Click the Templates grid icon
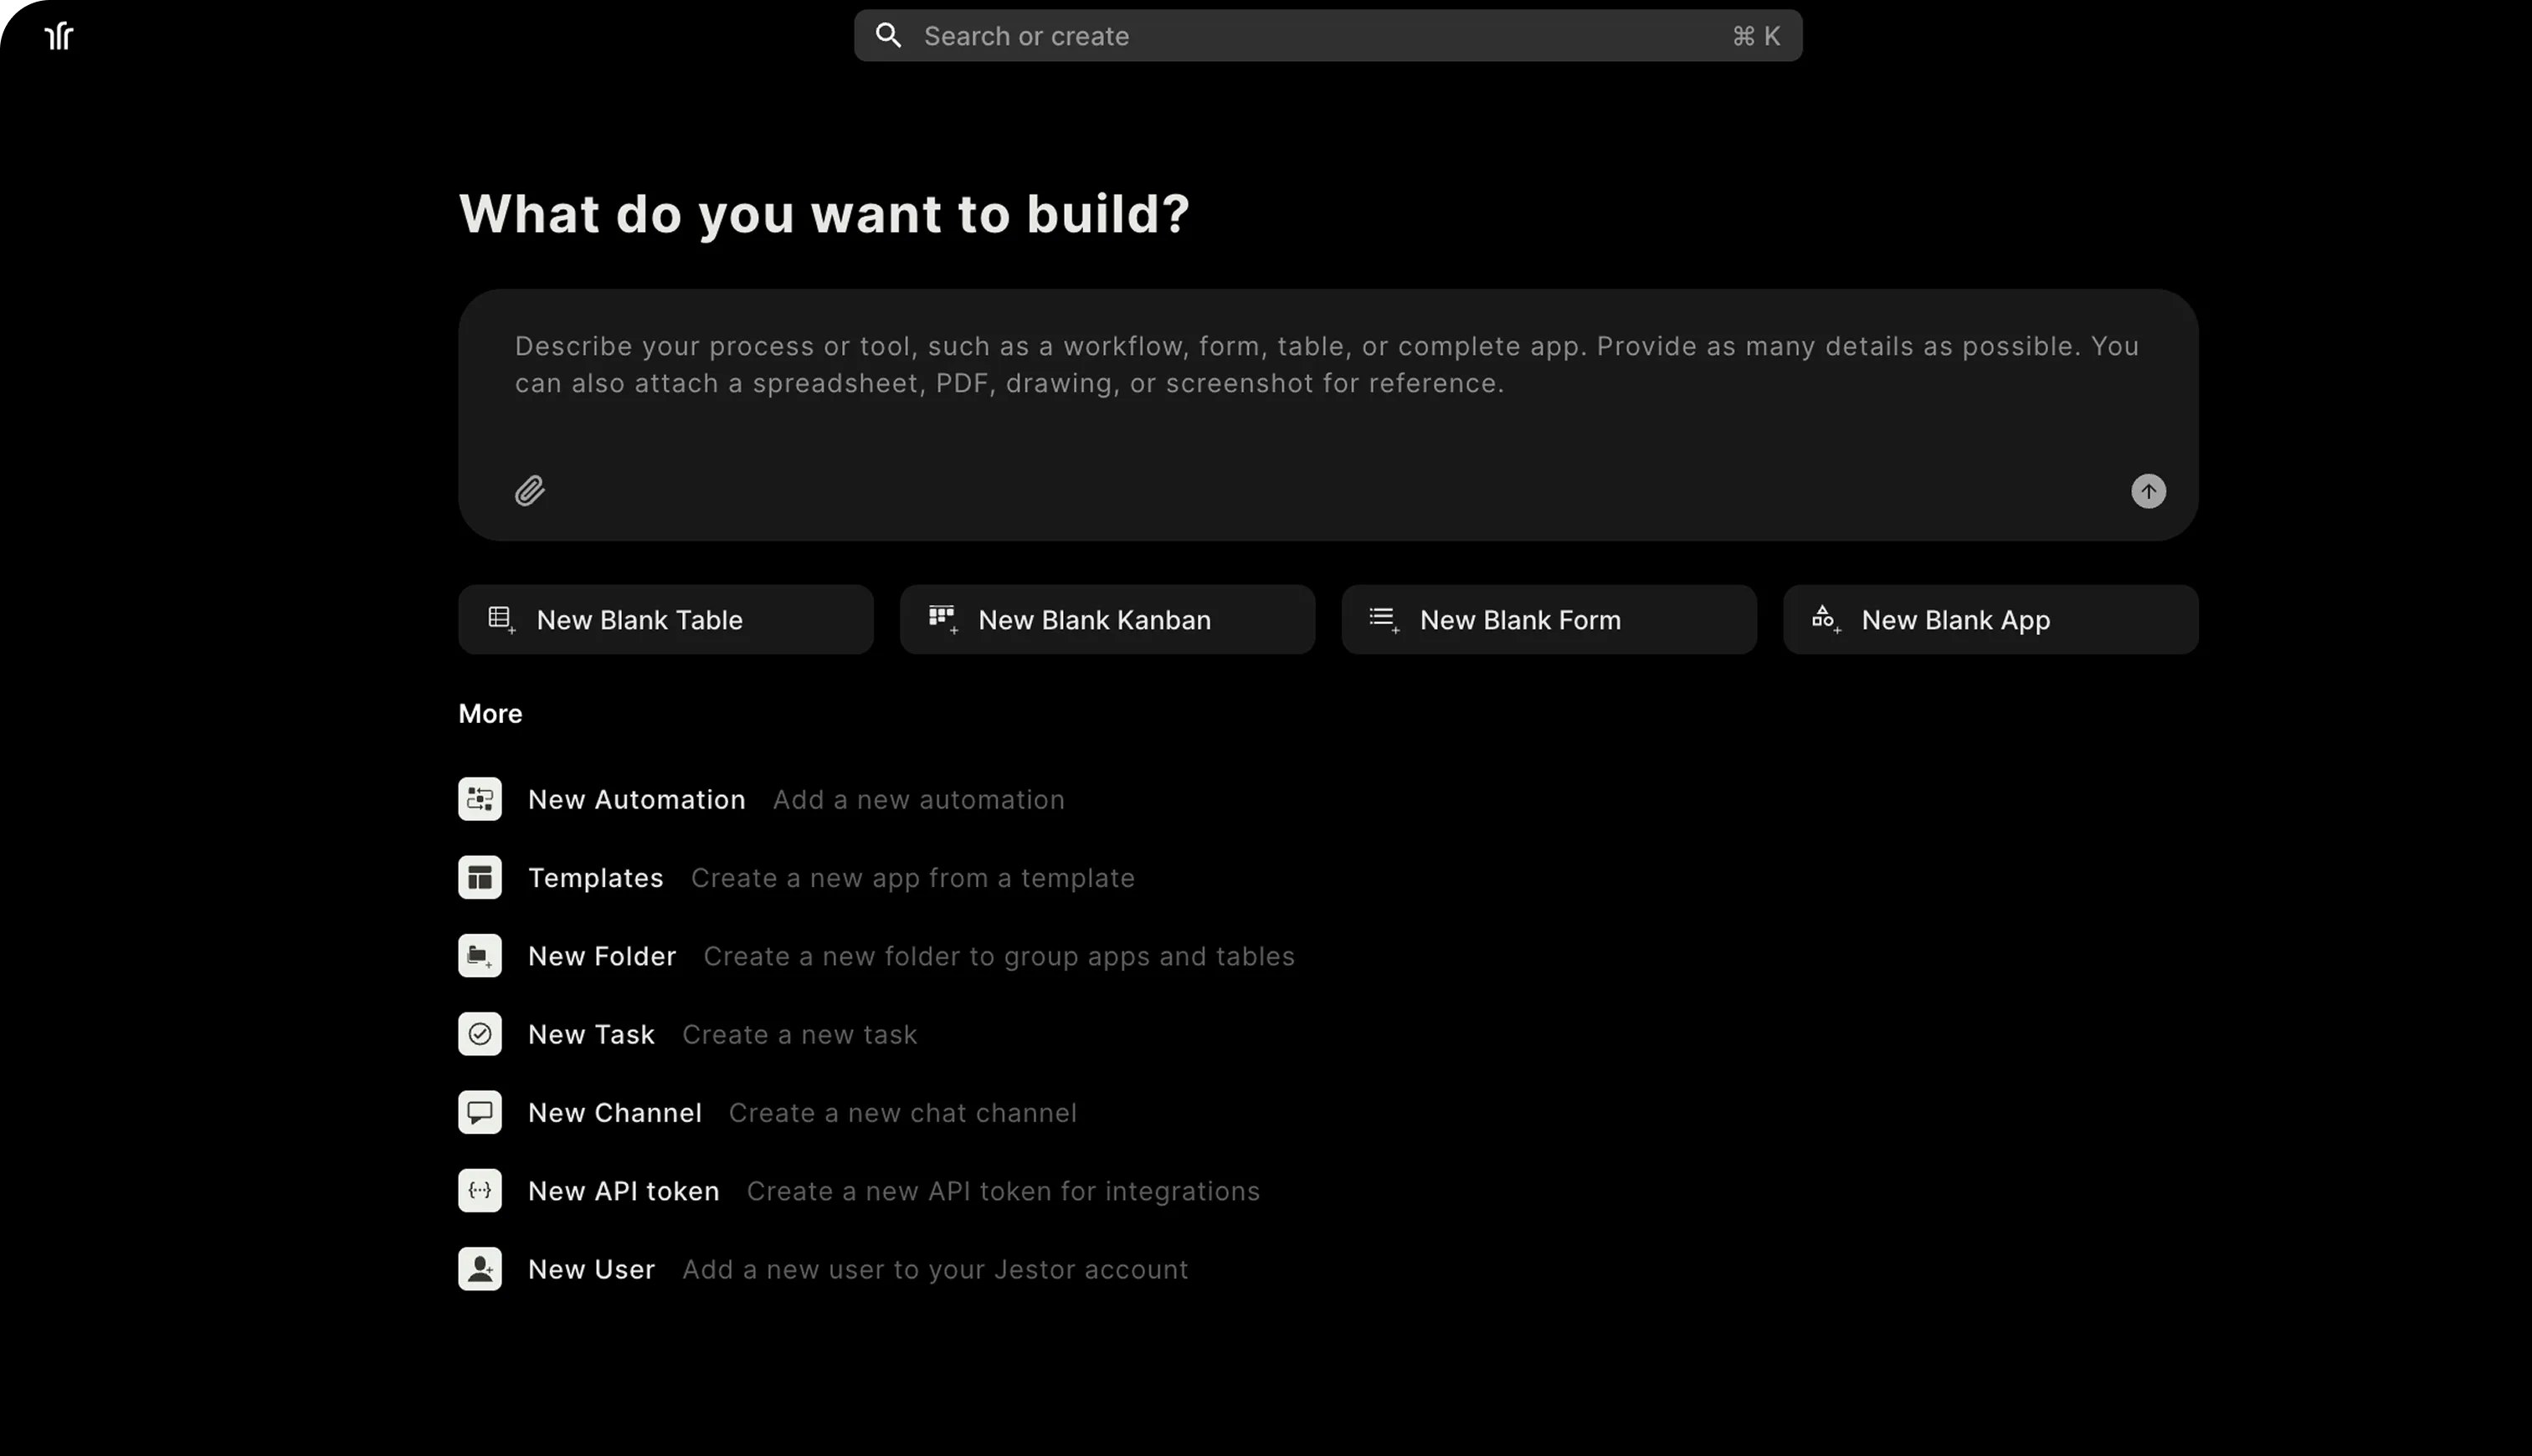Screen dimensions: 2532x1456 click(x=480, y=877)
